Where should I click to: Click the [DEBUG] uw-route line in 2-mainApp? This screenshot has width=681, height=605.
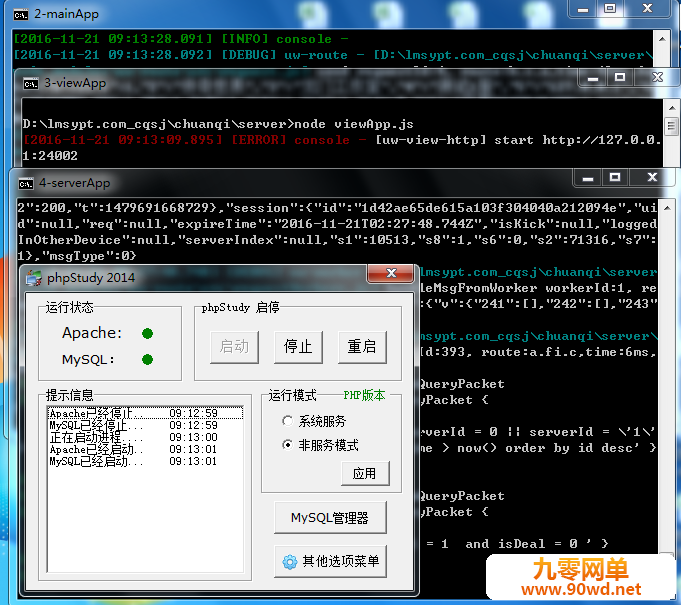pos(333,55)
